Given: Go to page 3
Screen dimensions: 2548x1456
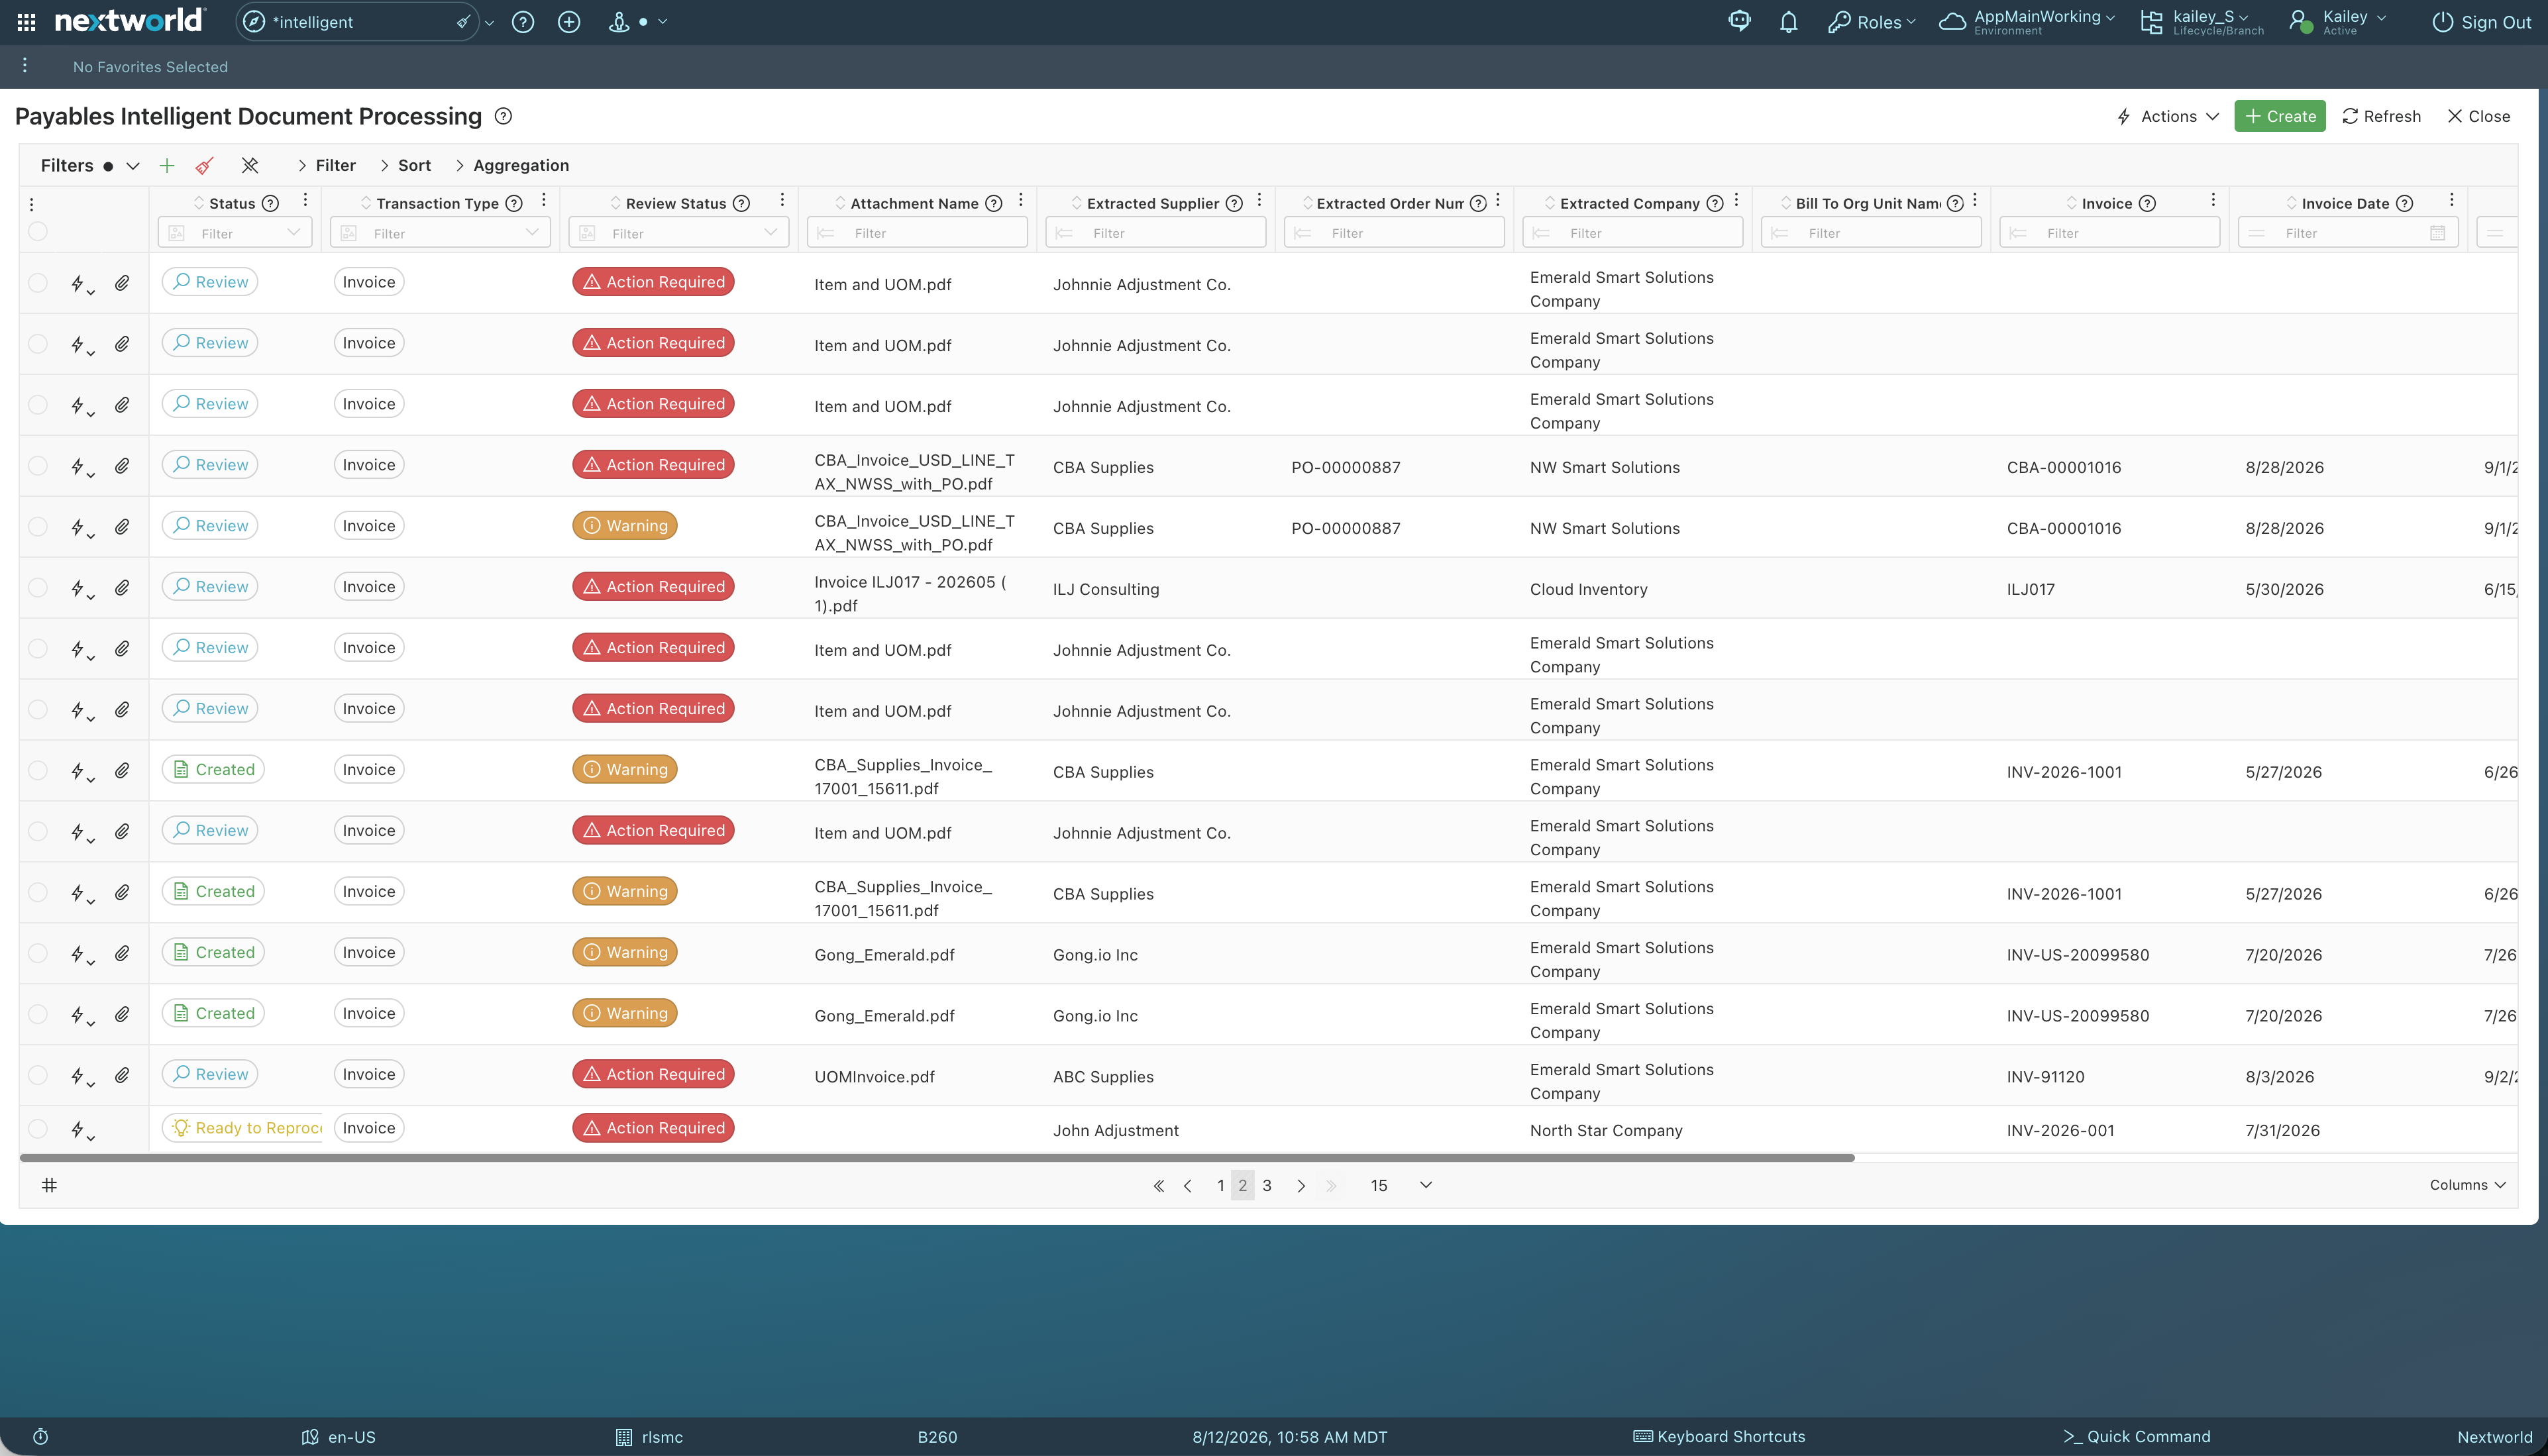Looking at the screenshot, I should 1267,1186.
